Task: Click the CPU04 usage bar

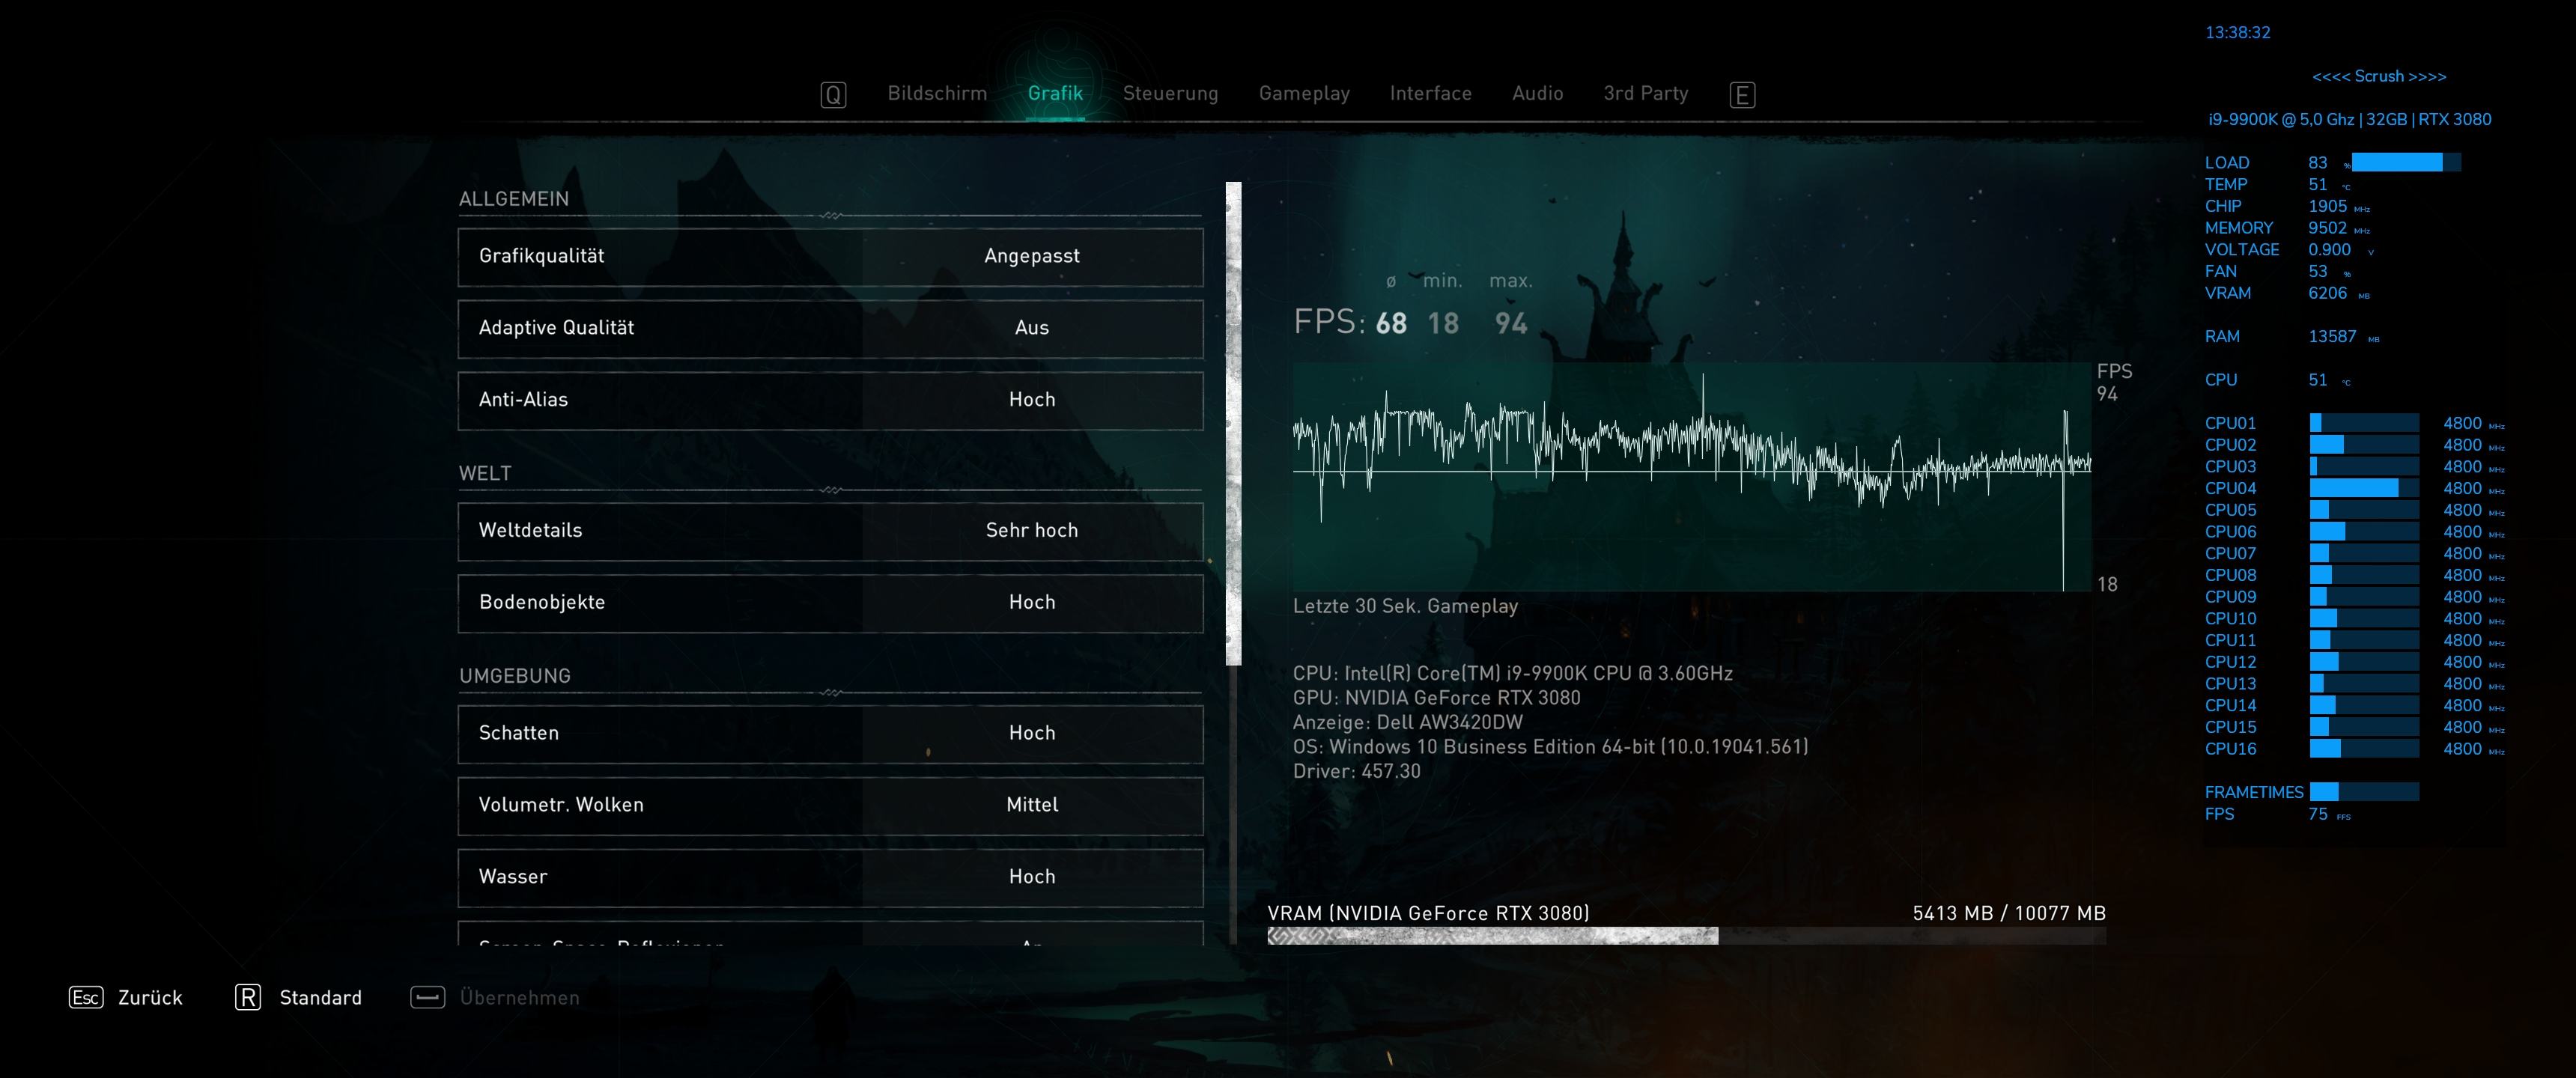Action: 2364,488
